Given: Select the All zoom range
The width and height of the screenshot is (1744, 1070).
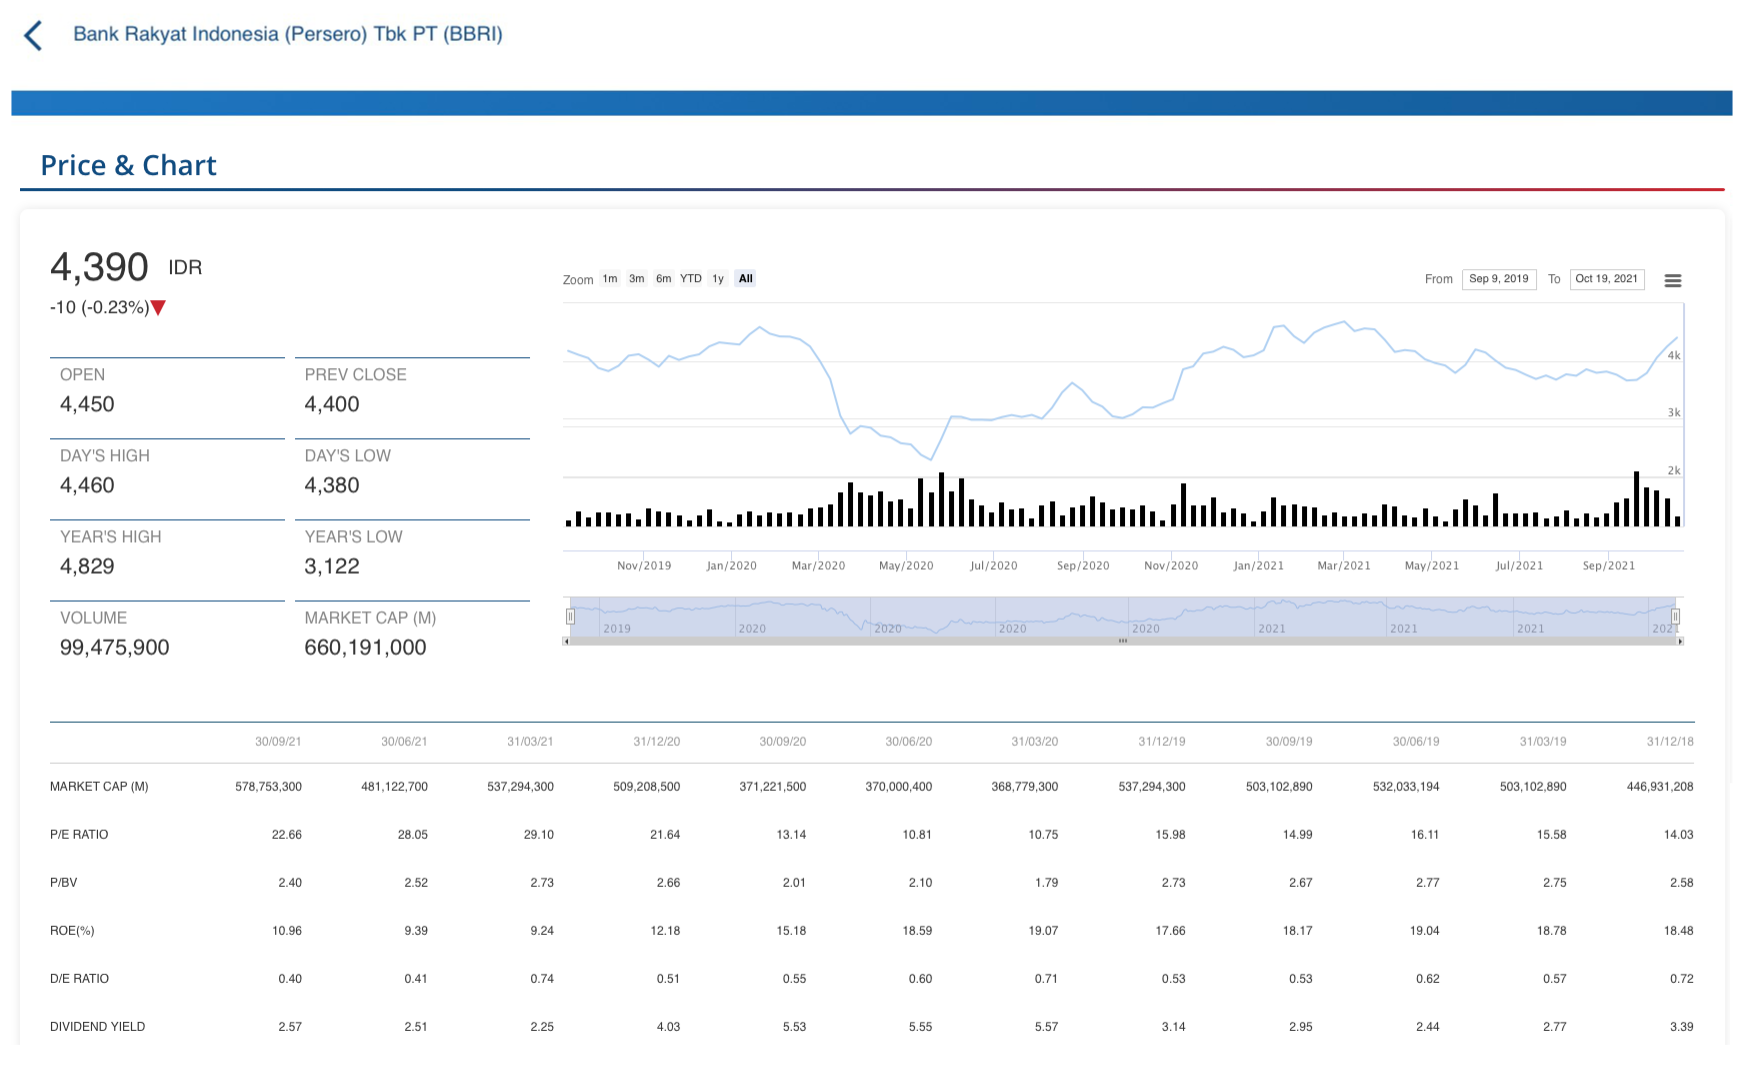Looking at the screenshot, I should (746, 279).
